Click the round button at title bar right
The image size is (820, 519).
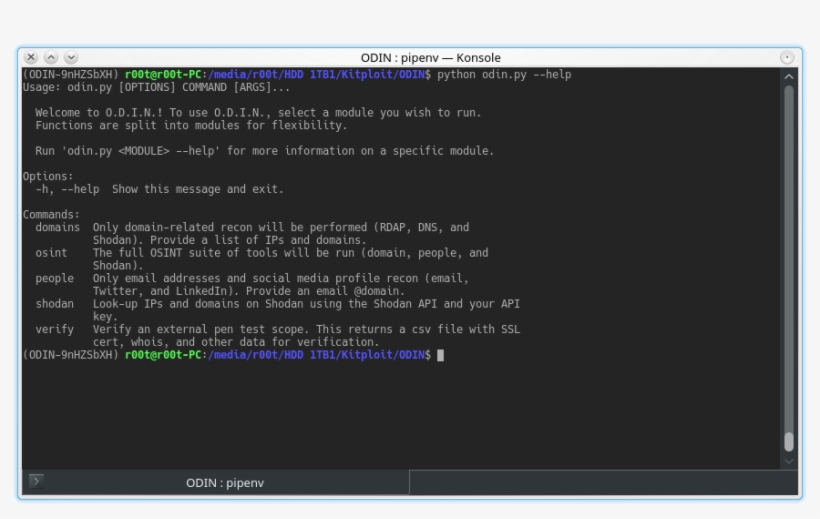click(787, 58)
